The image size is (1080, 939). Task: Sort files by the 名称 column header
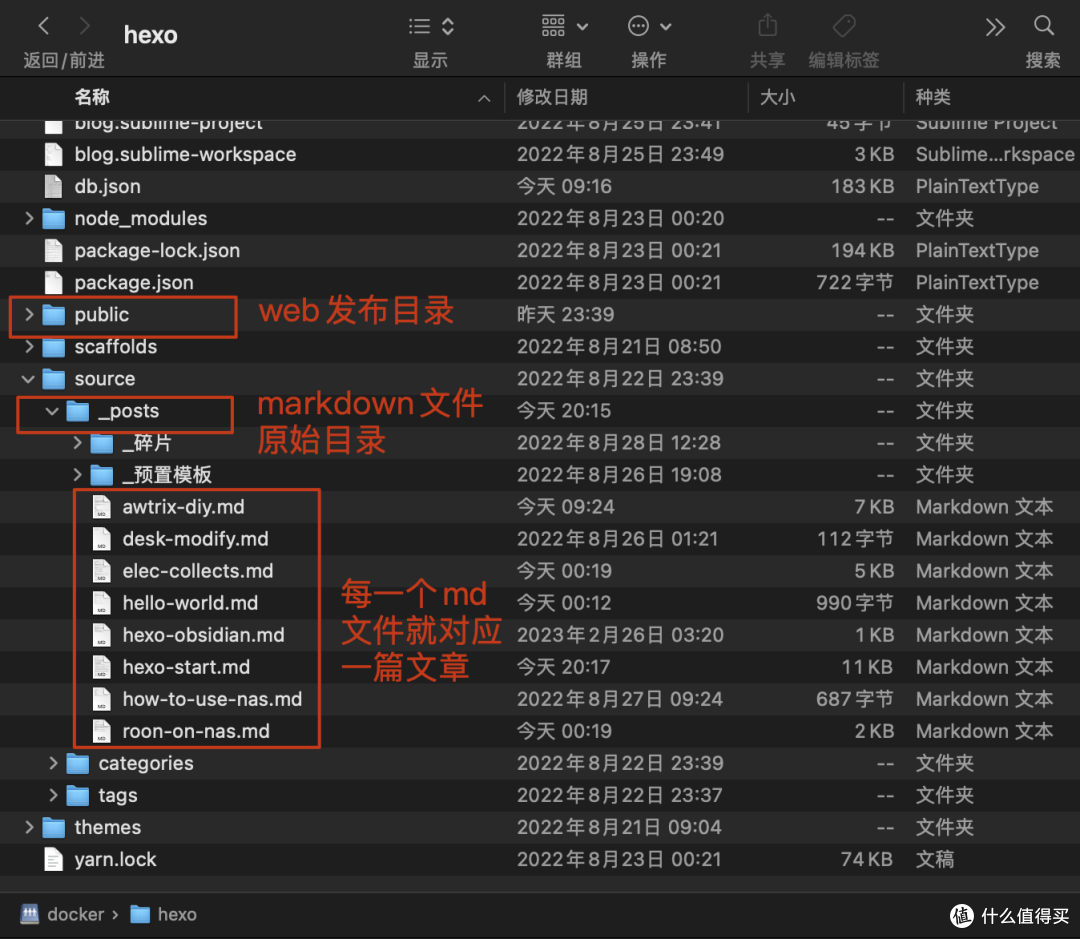(x=91, y=97)
